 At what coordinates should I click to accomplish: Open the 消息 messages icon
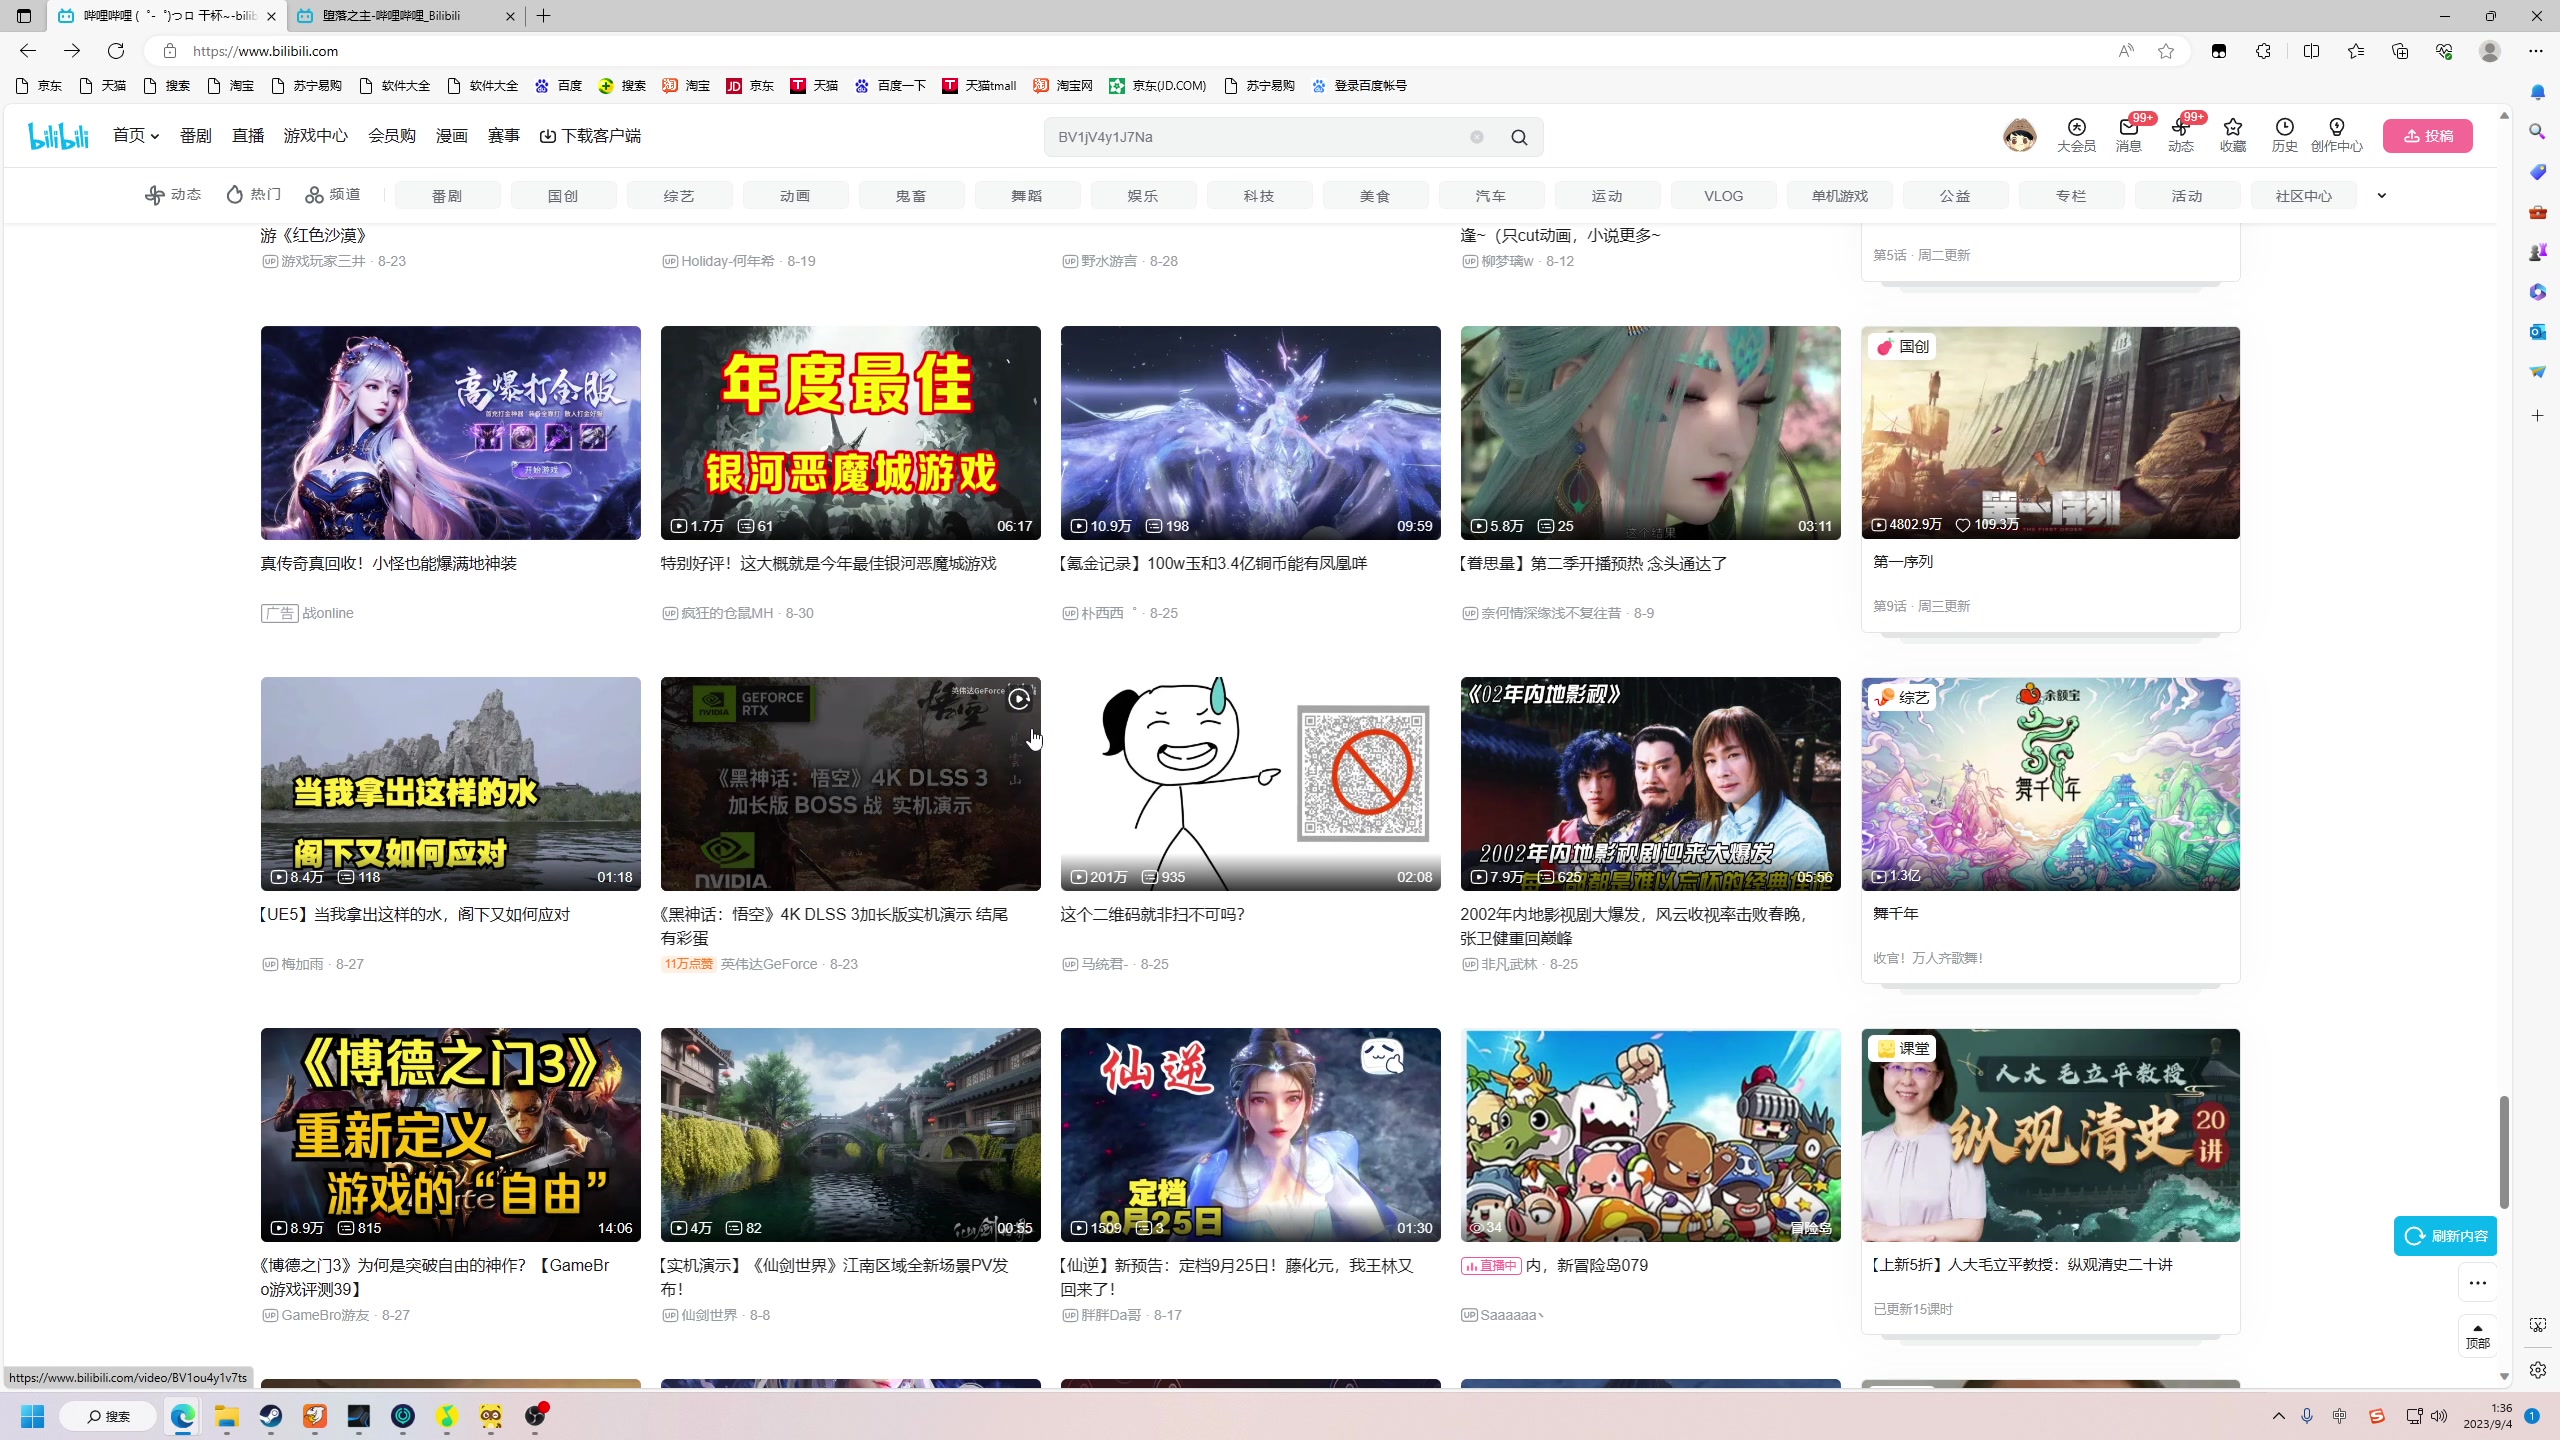coord(2128,135)
